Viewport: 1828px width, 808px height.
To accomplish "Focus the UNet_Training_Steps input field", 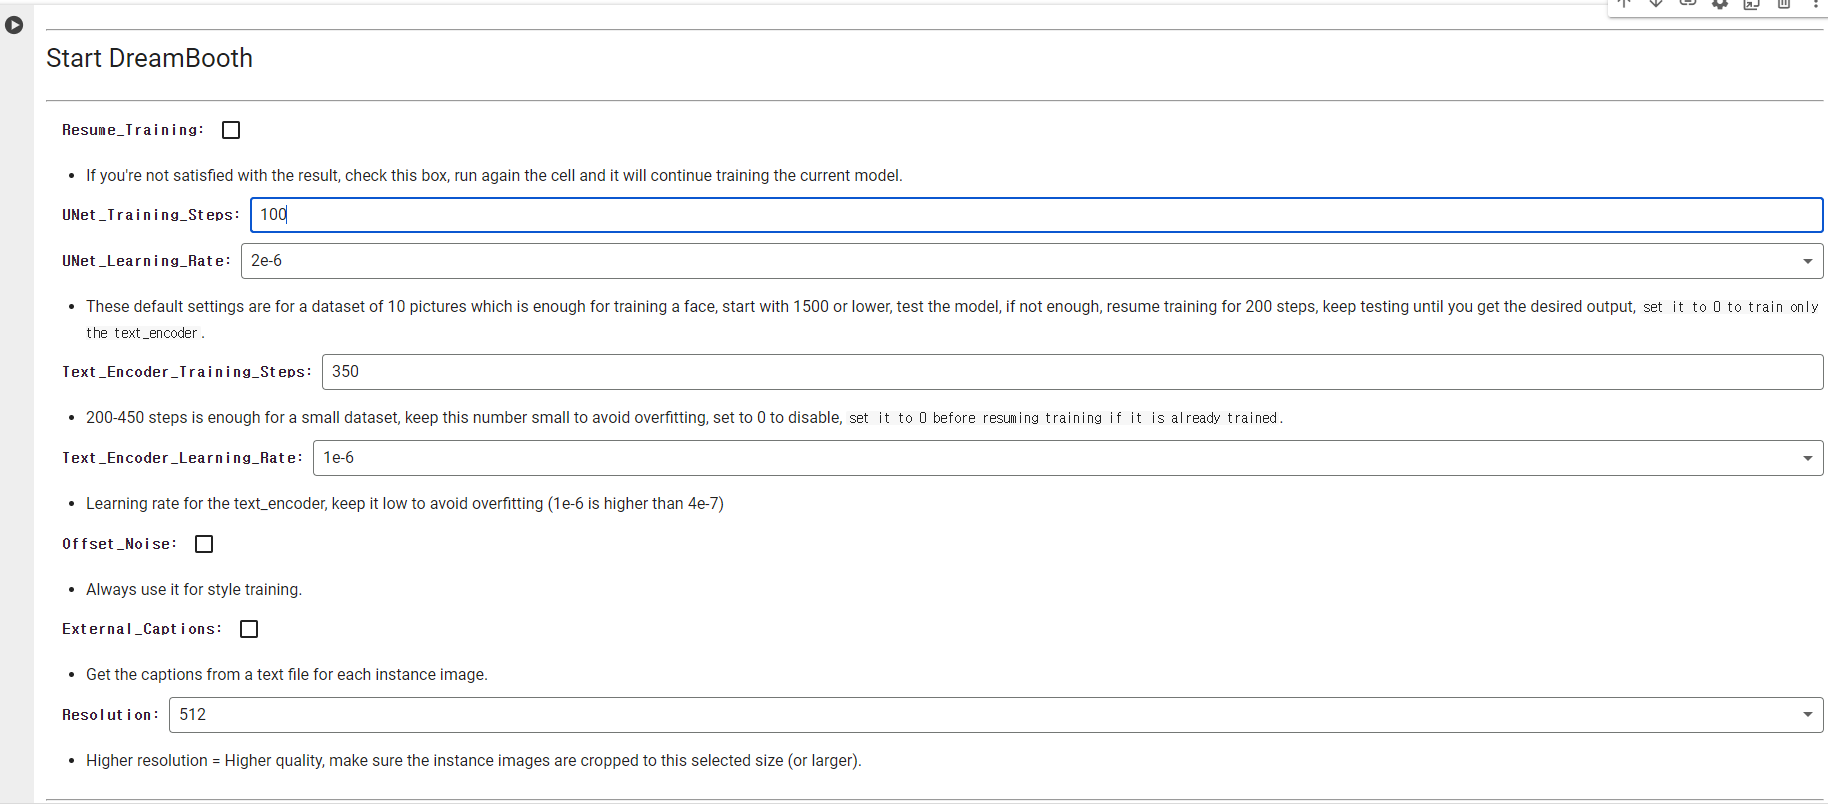I will pos(1036,215).
